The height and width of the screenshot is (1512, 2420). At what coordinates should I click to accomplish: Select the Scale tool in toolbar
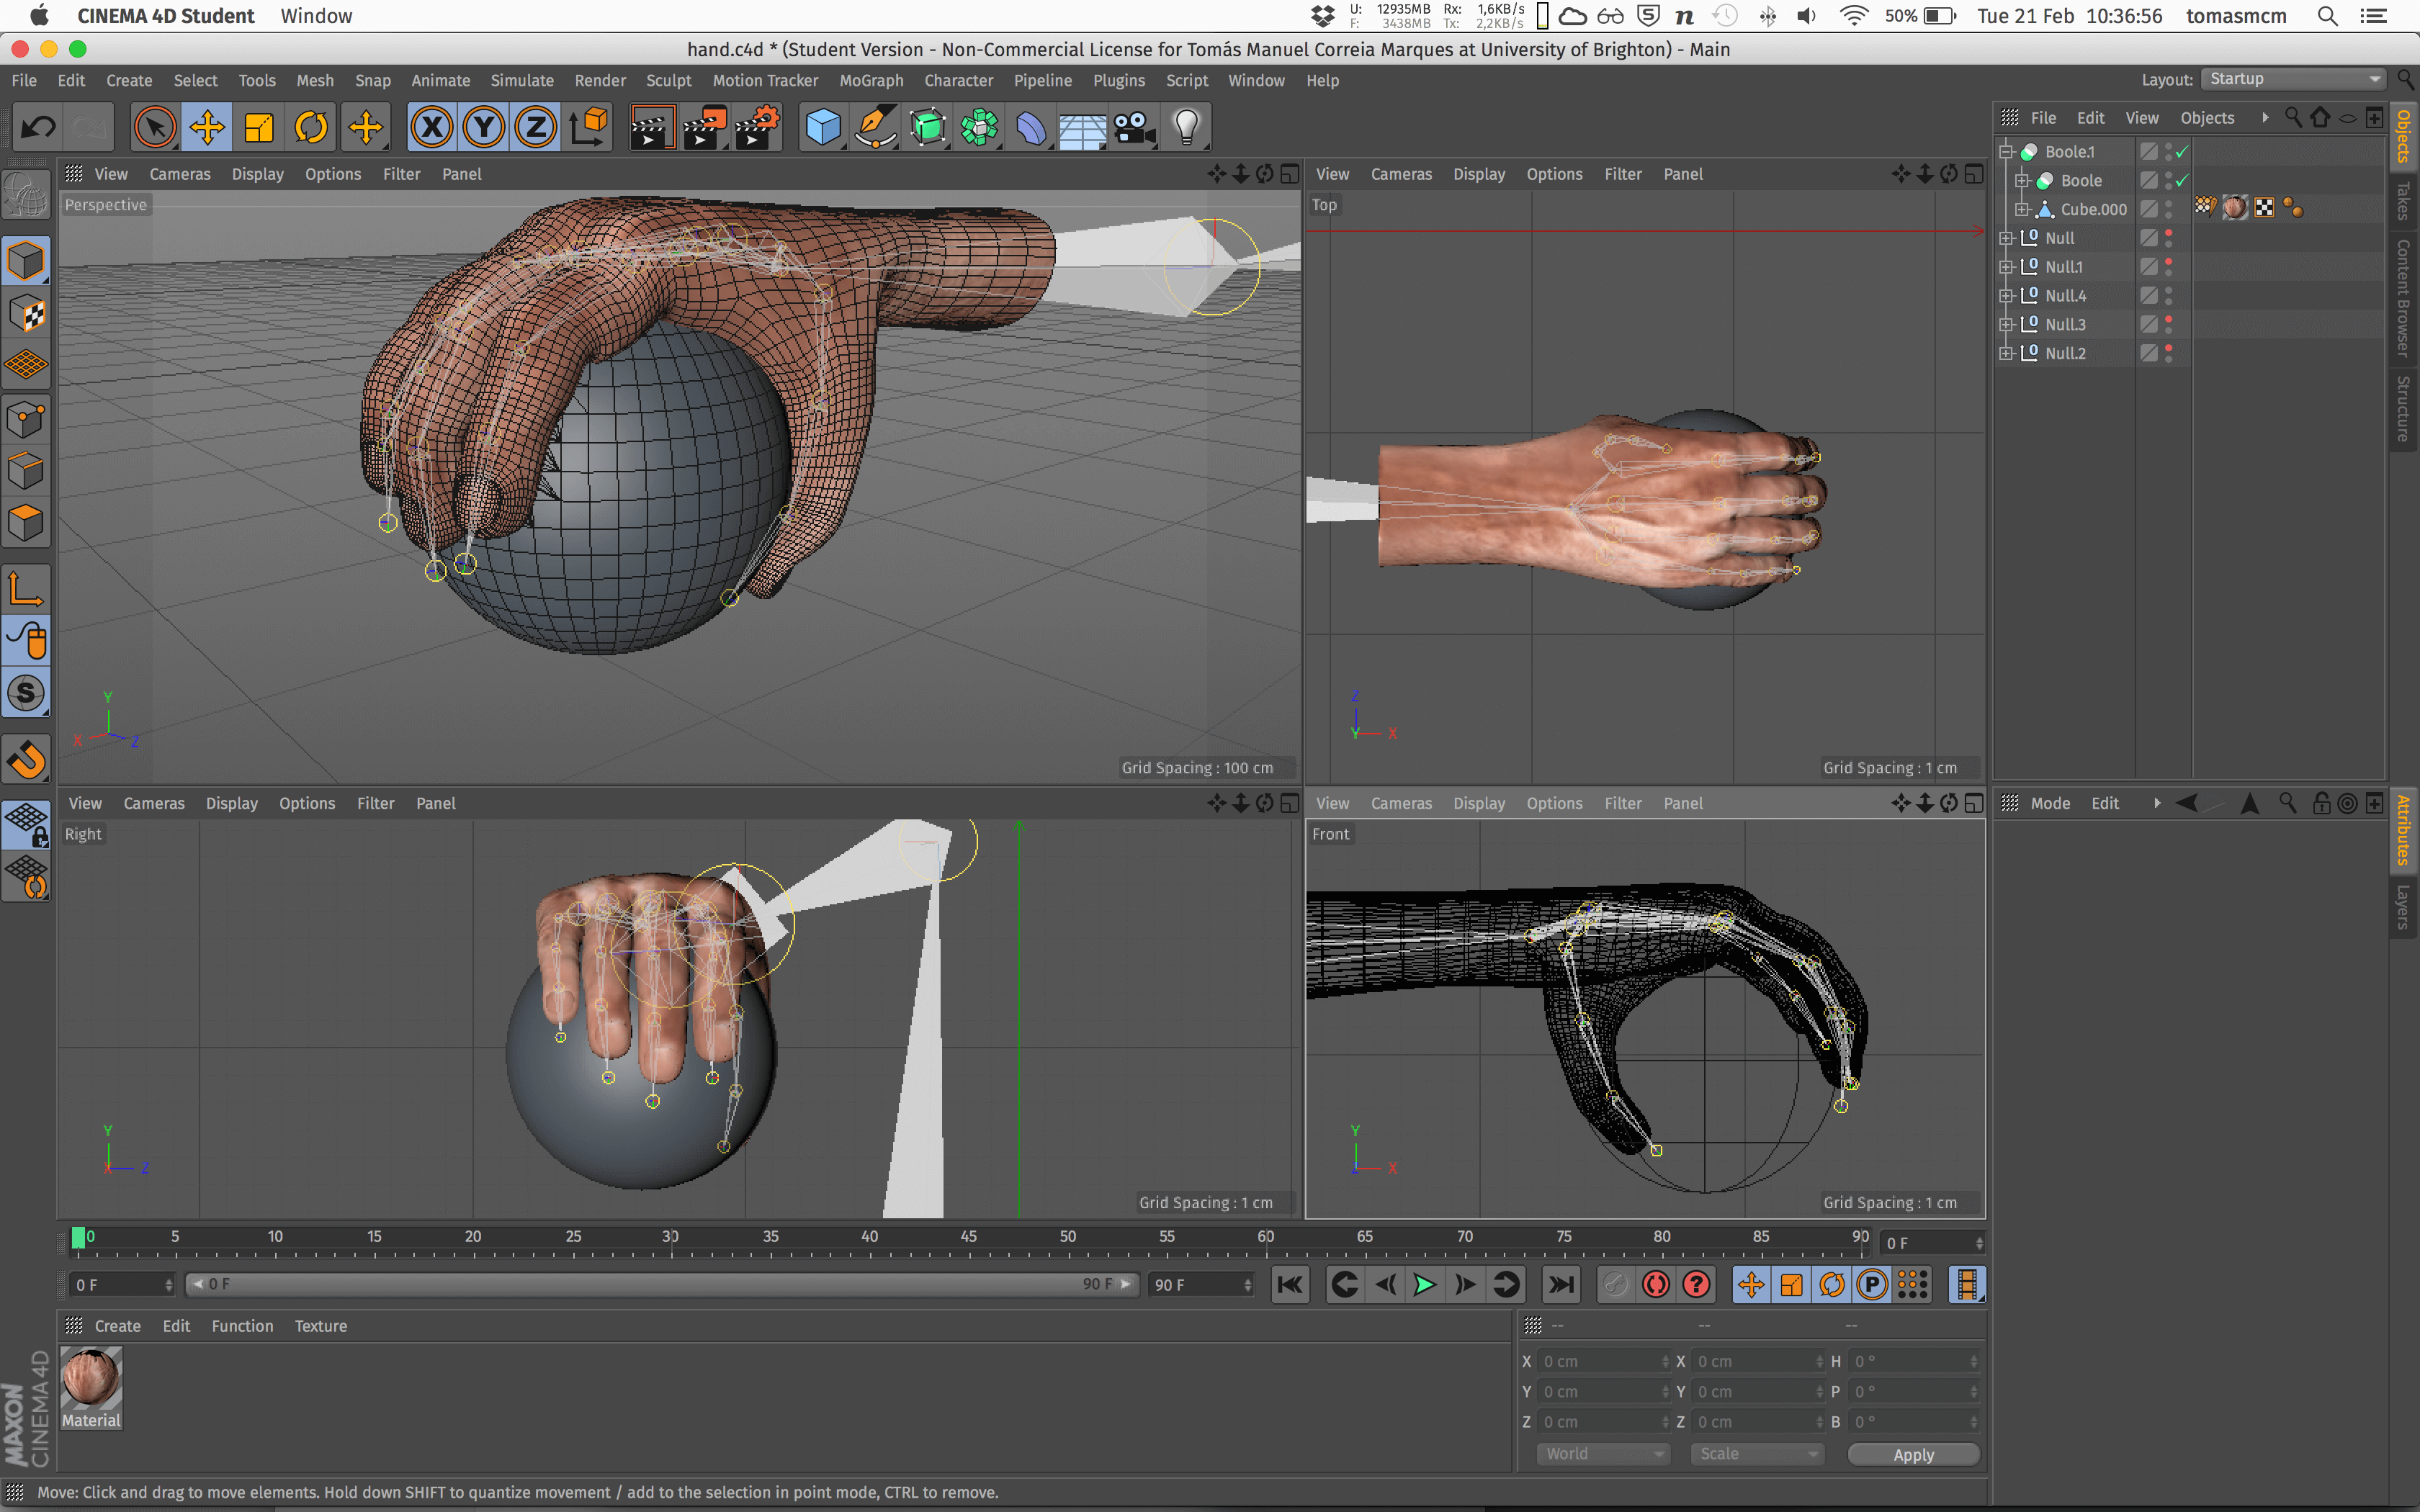click(259, 127)
